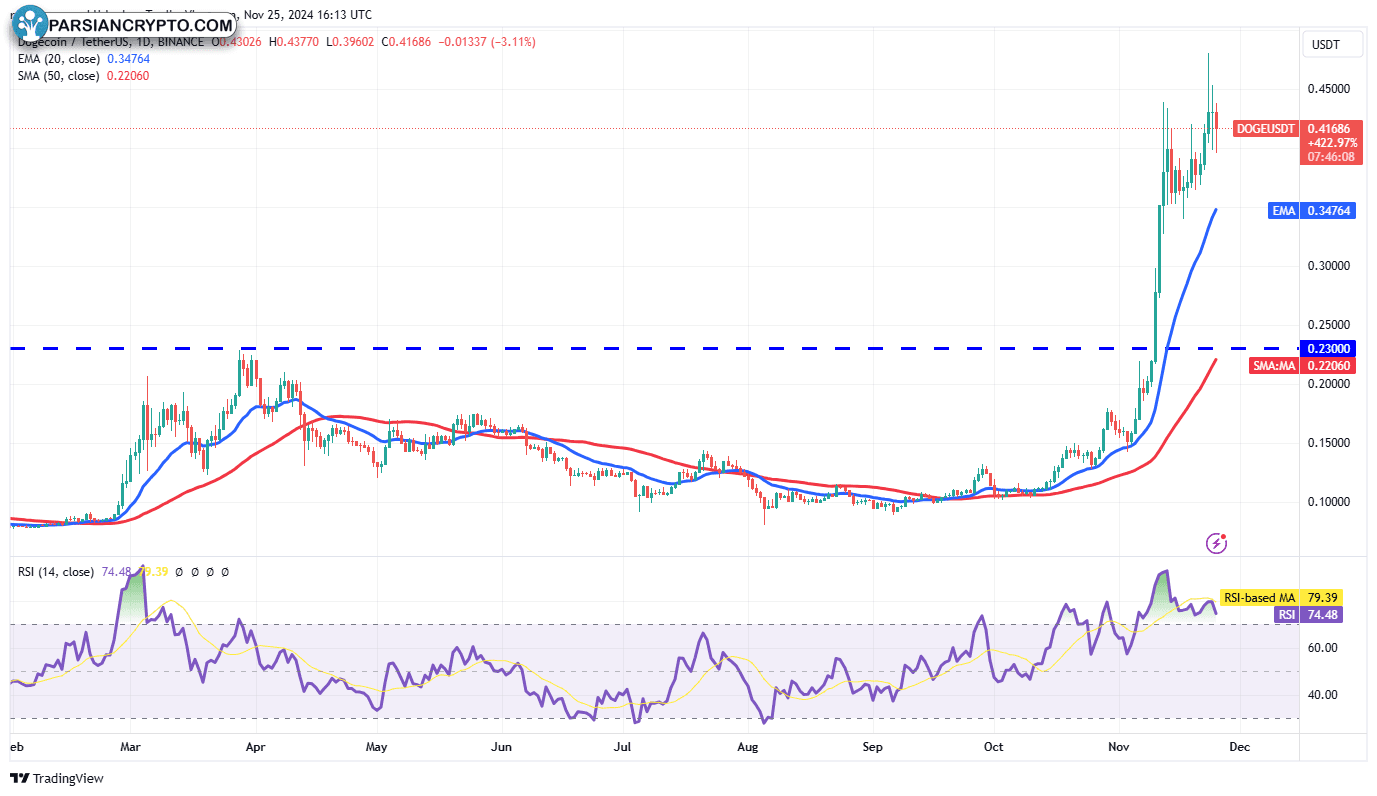Click the DOGEUSDT price label tag
The height and width of the screenshot is (796, 1377).
pos(1266,128)
